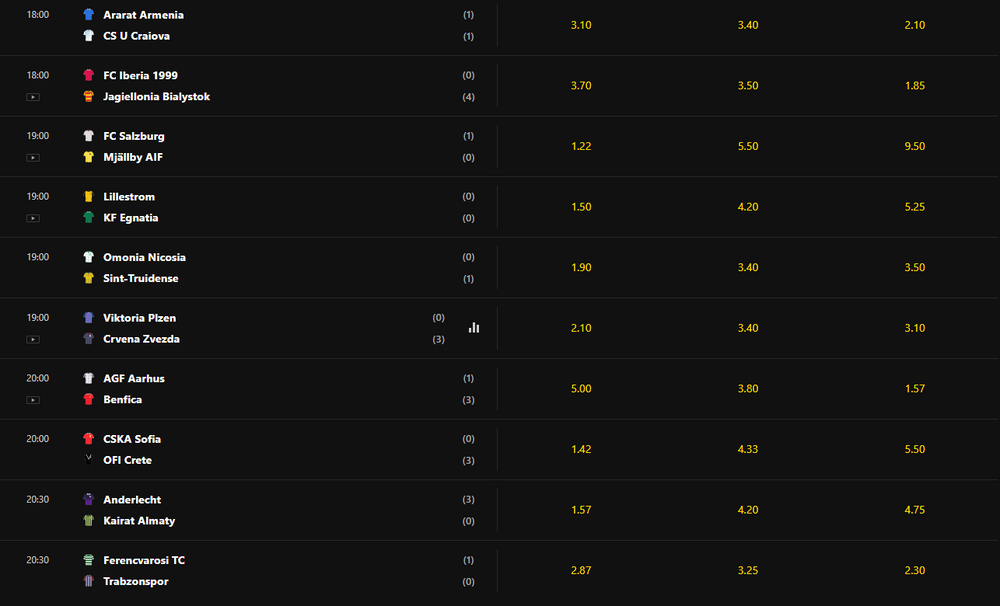Open Trabzonspor team name link

point(136,581)
